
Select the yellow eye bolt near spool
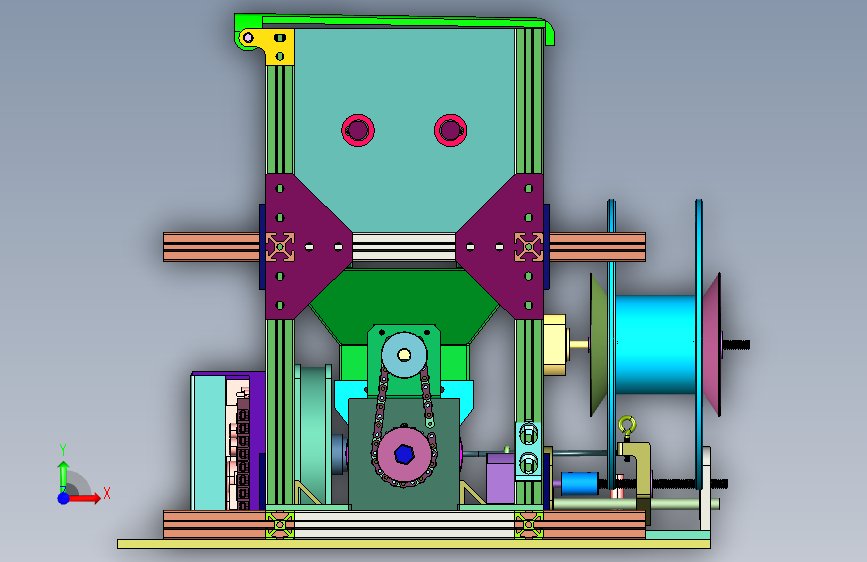click(626, 426)
